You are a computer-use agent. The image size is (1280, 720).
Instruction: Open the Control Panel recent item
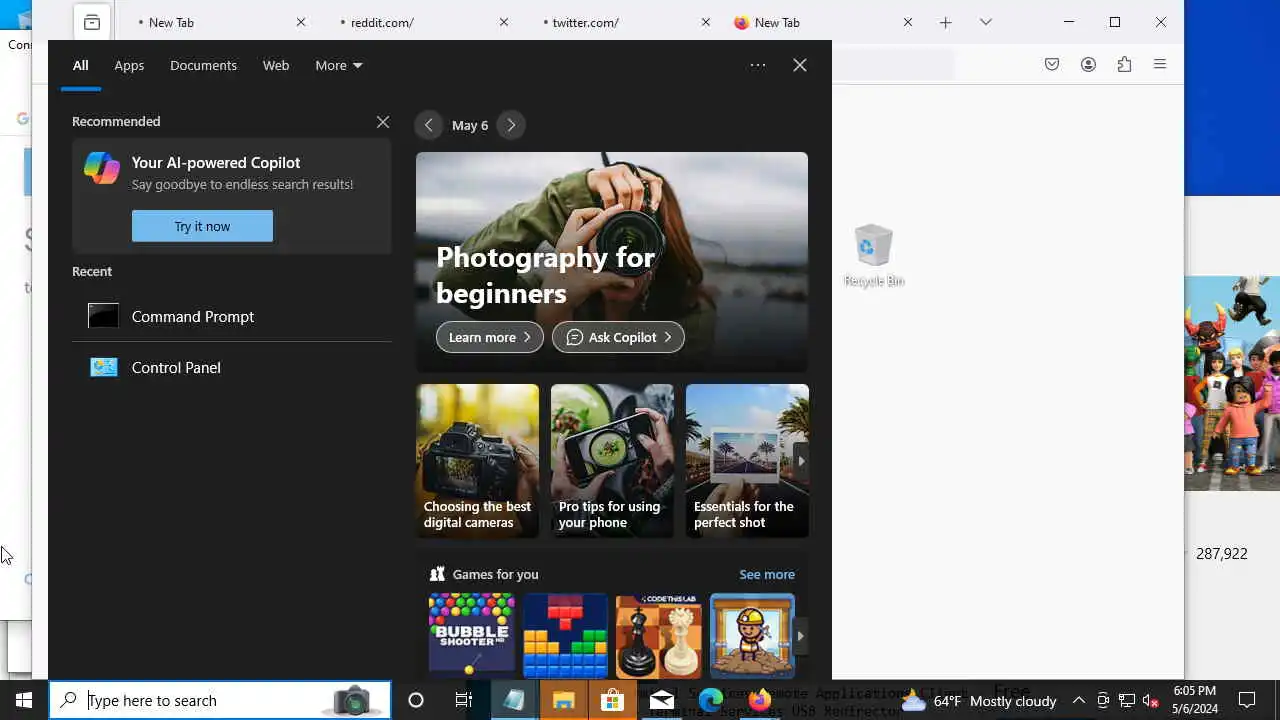pos(231,367)
